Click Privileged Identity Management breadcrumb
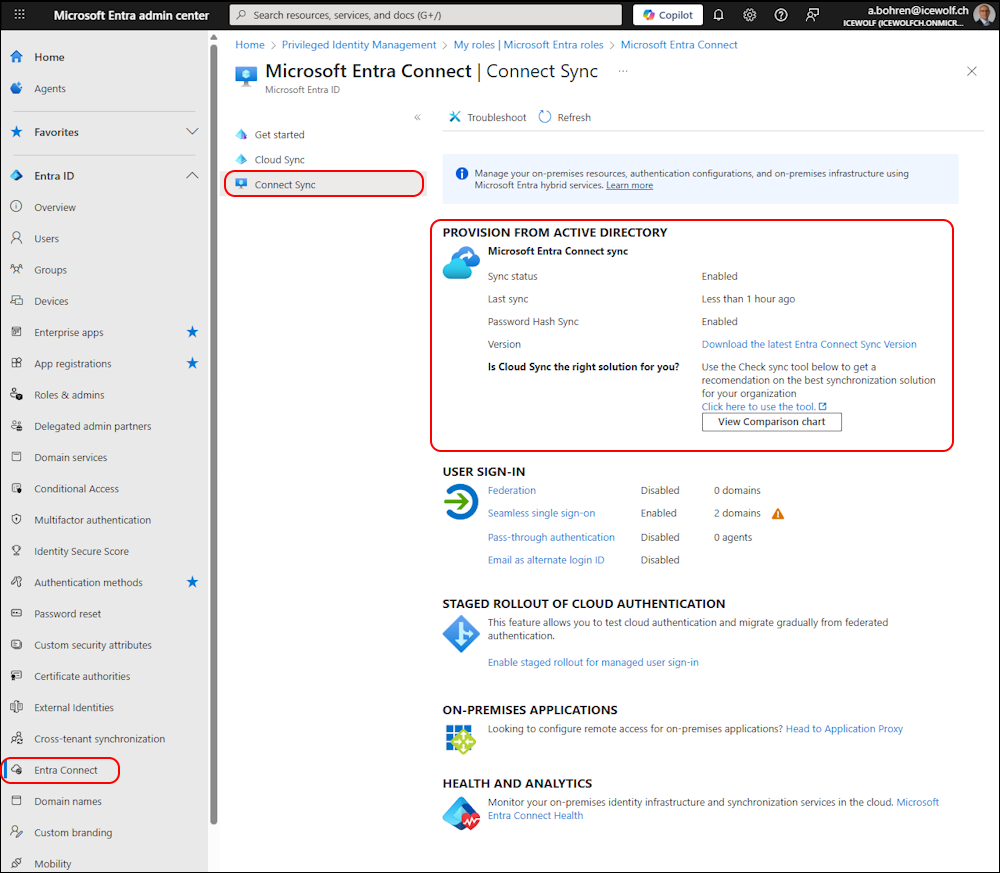The image size is (1000, 873). [359, 45]
